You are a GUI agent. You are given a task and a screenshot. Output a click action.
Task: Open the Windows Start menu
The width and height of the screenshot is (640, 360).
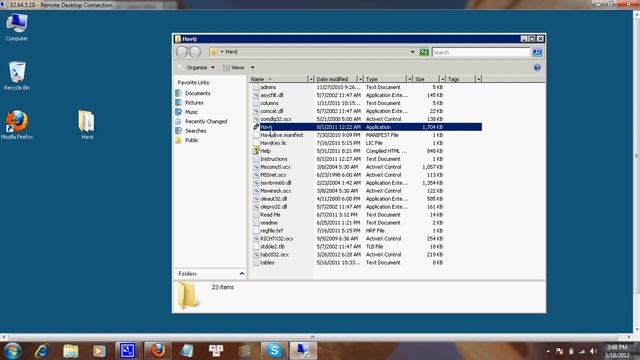coord(12,351)
